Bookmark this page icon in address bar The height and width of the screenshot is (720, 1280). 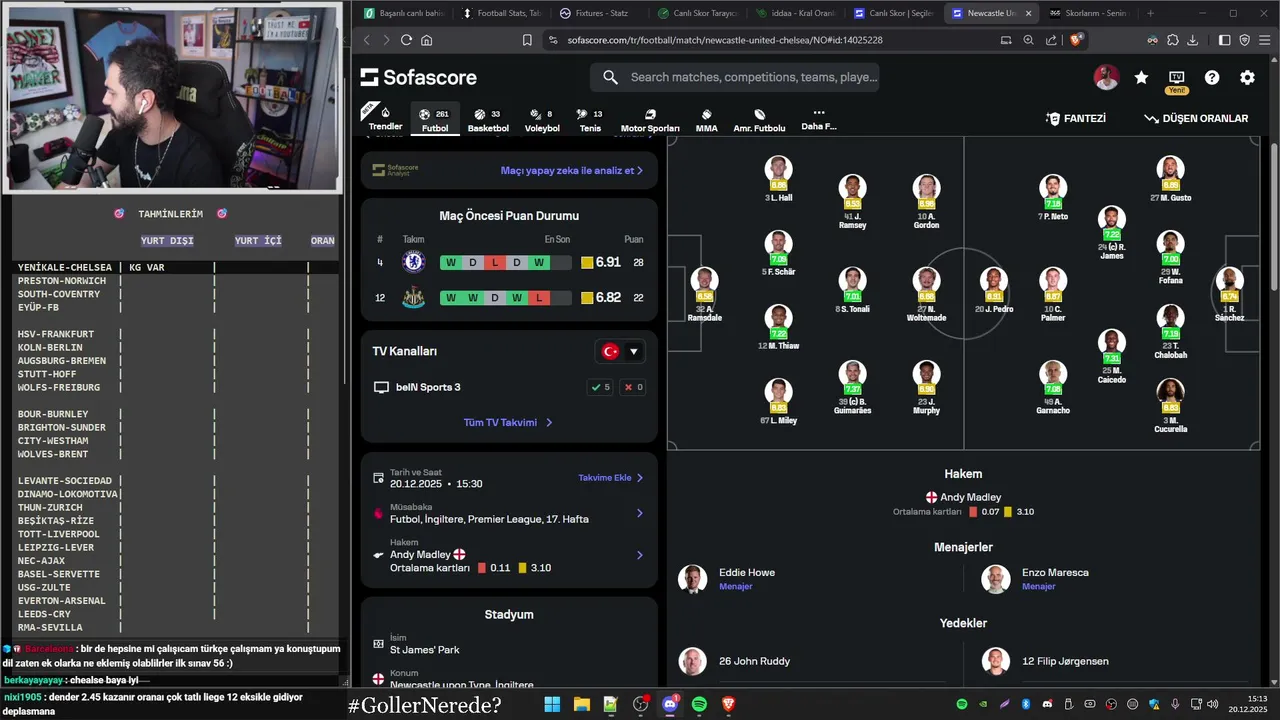coord(527,40)
